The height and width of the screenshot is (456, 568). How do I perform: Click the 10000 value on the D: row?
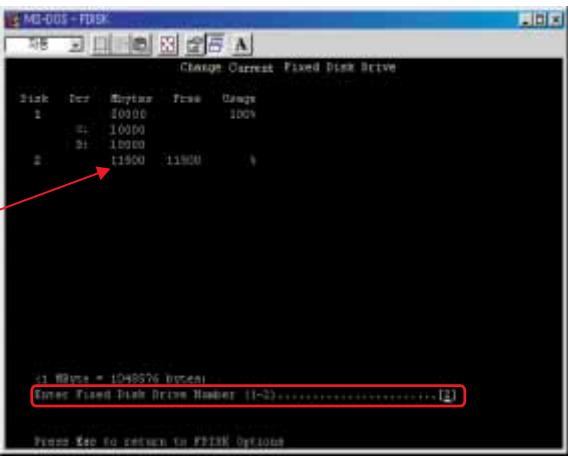click(x=127, y=145)
